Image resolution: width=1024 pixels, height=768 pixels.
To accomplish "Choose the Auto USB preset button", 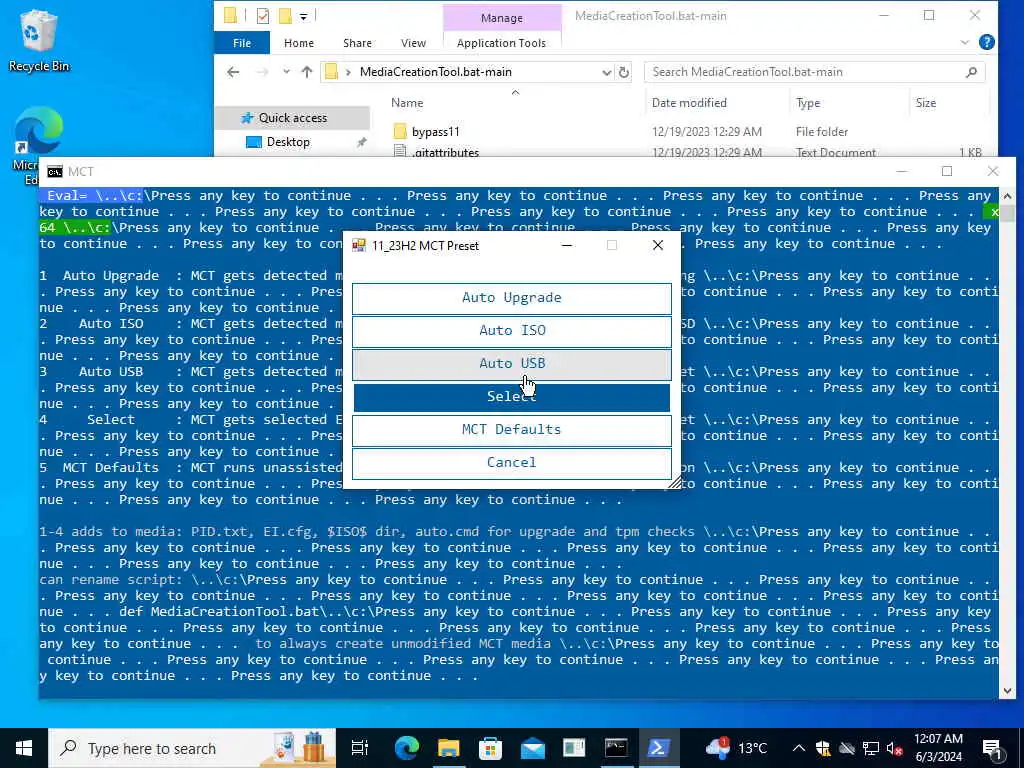I will point(511,363).
